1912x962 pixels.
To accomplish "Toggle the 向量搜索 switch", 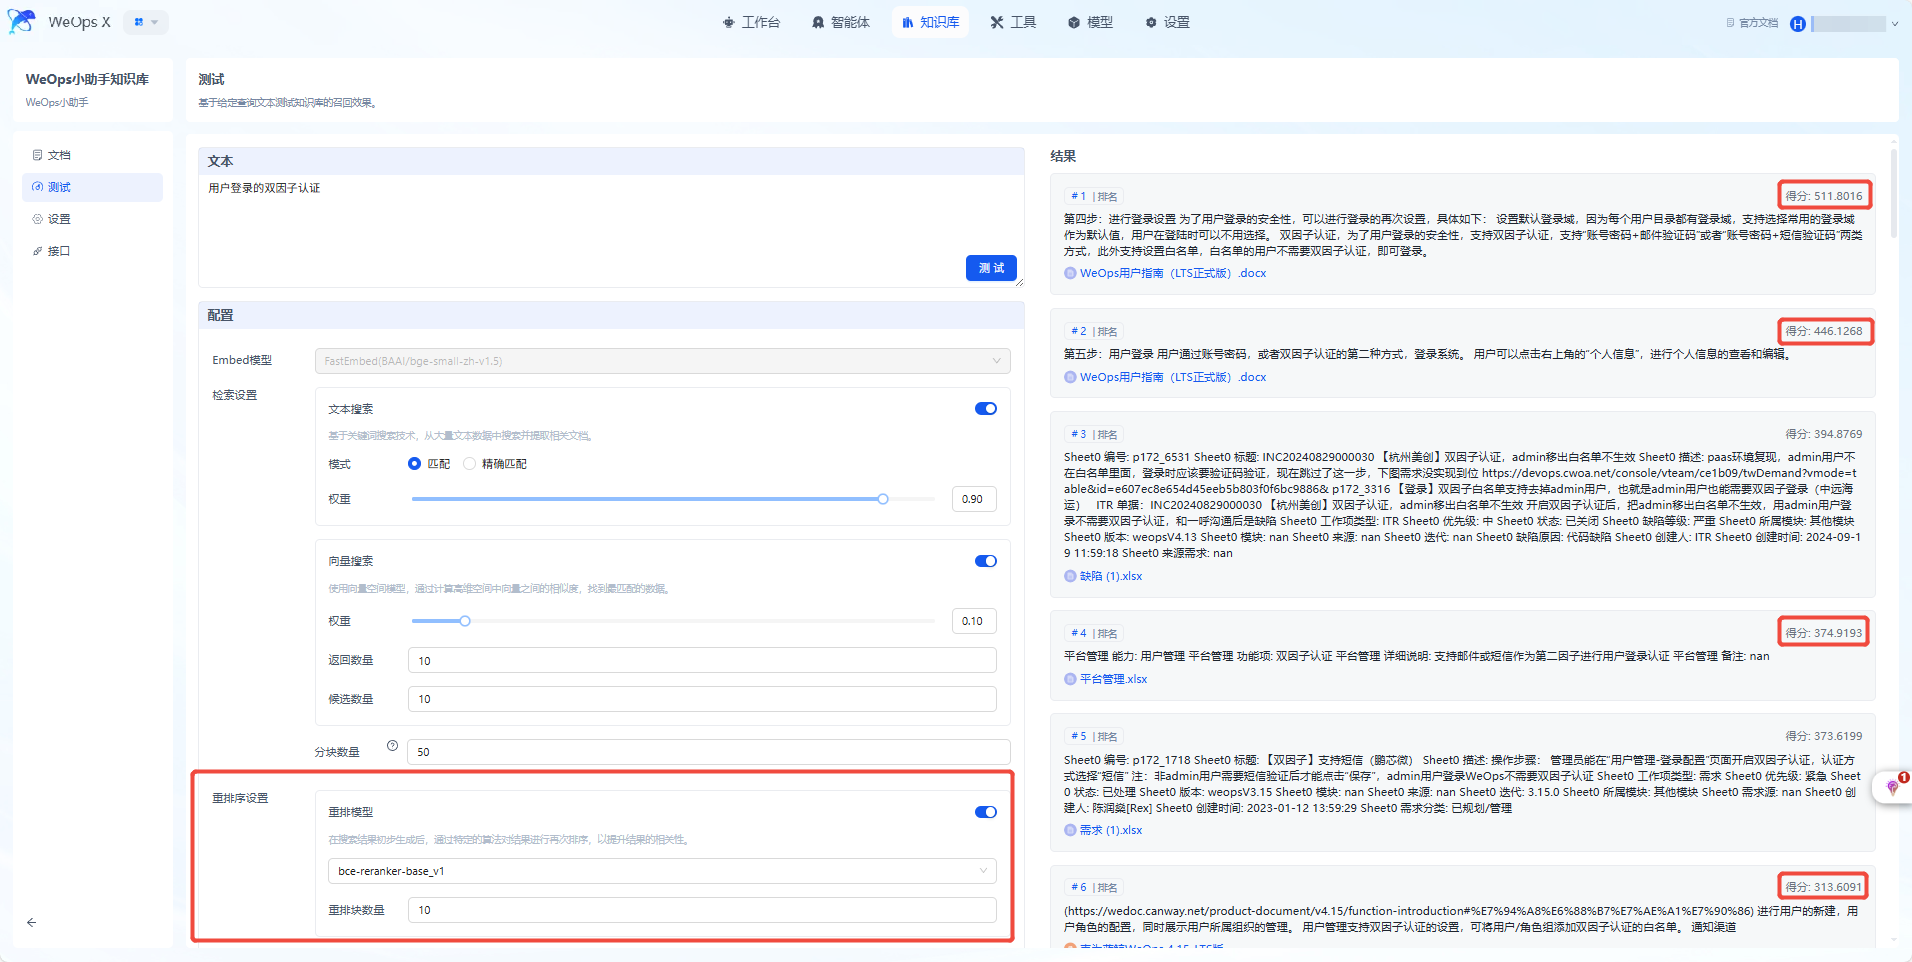I will [986, 561].
